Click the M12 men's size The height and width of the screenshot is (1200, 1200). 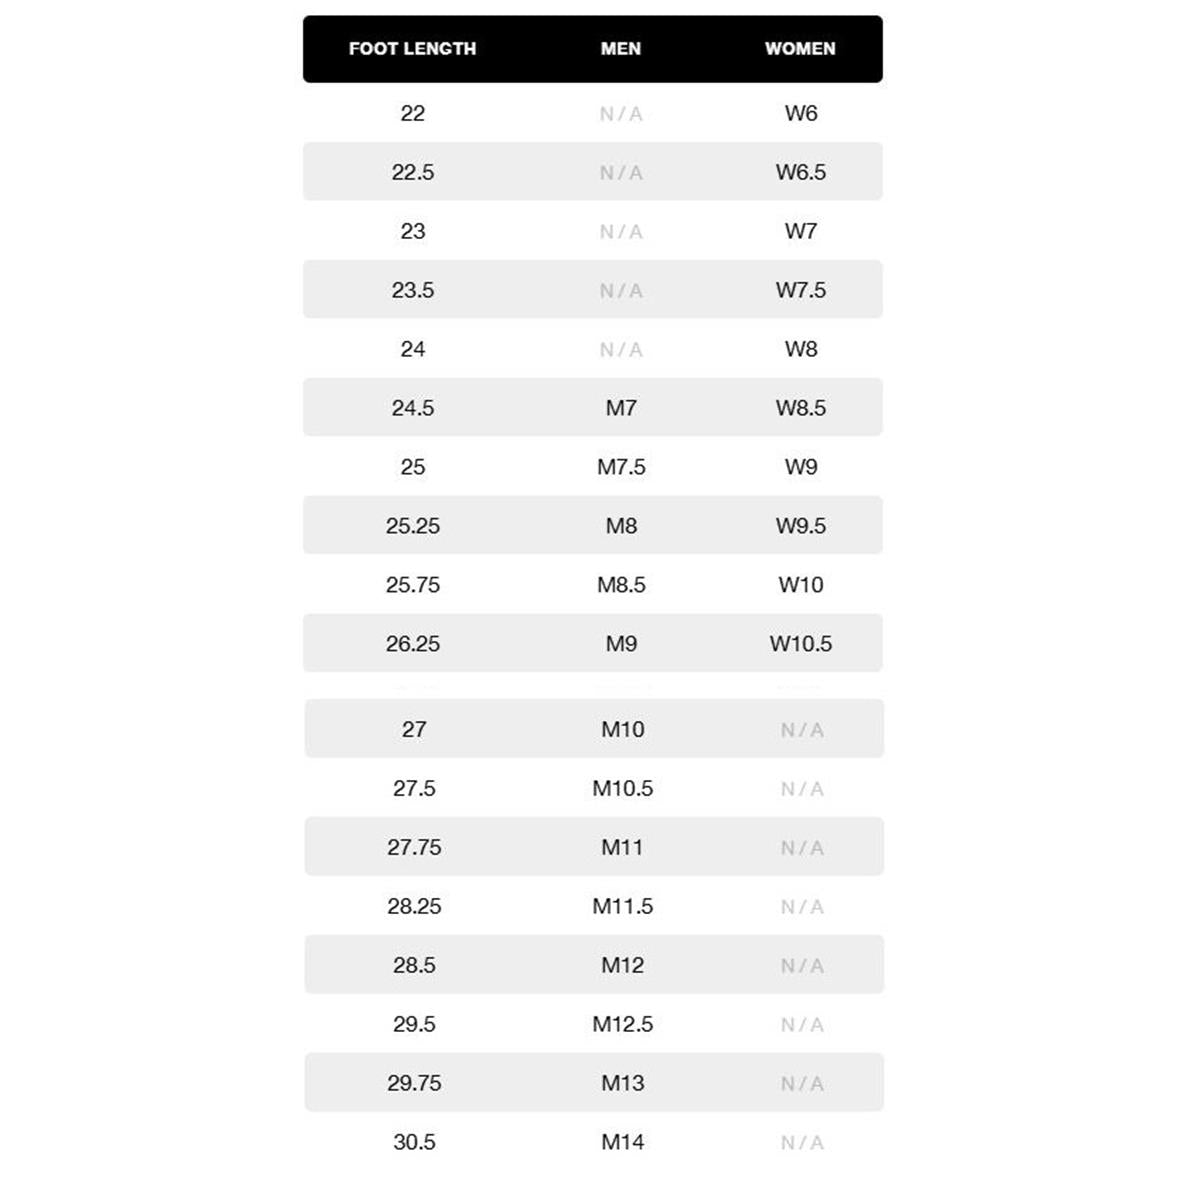pos(623,965)
